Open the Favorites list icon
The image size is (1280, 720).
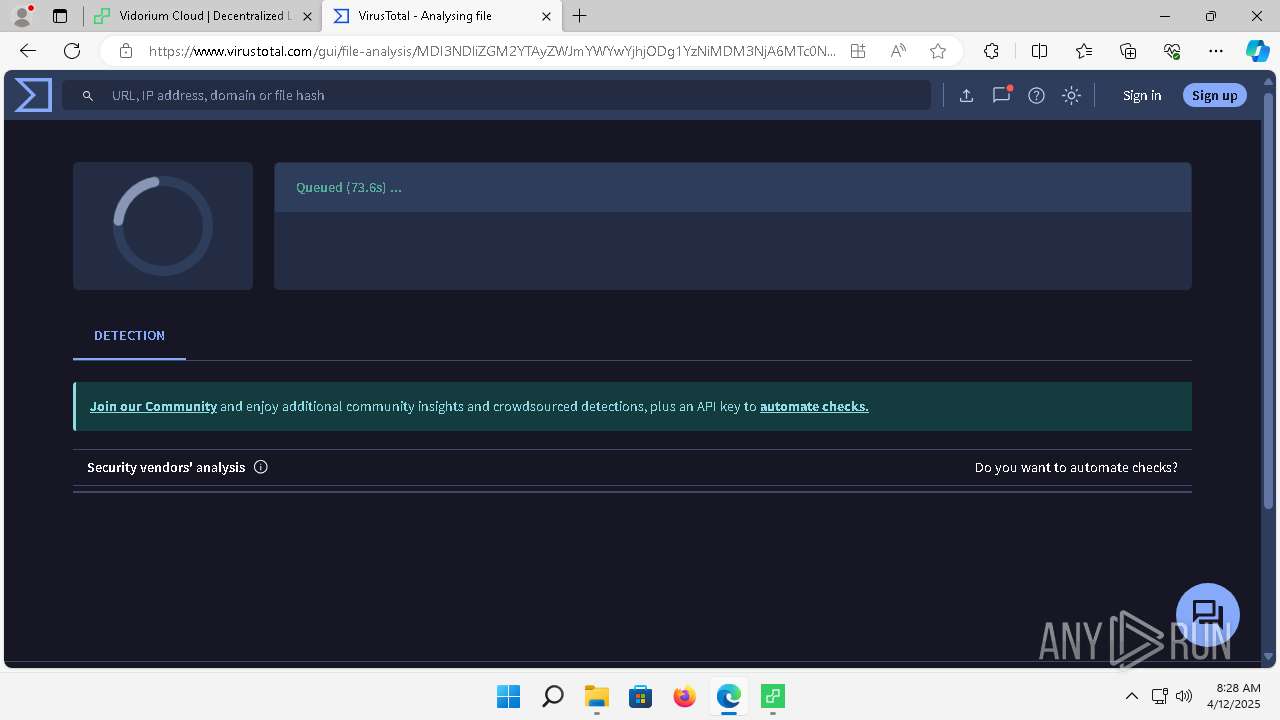pyautogui.click(x=1084, y=51)
